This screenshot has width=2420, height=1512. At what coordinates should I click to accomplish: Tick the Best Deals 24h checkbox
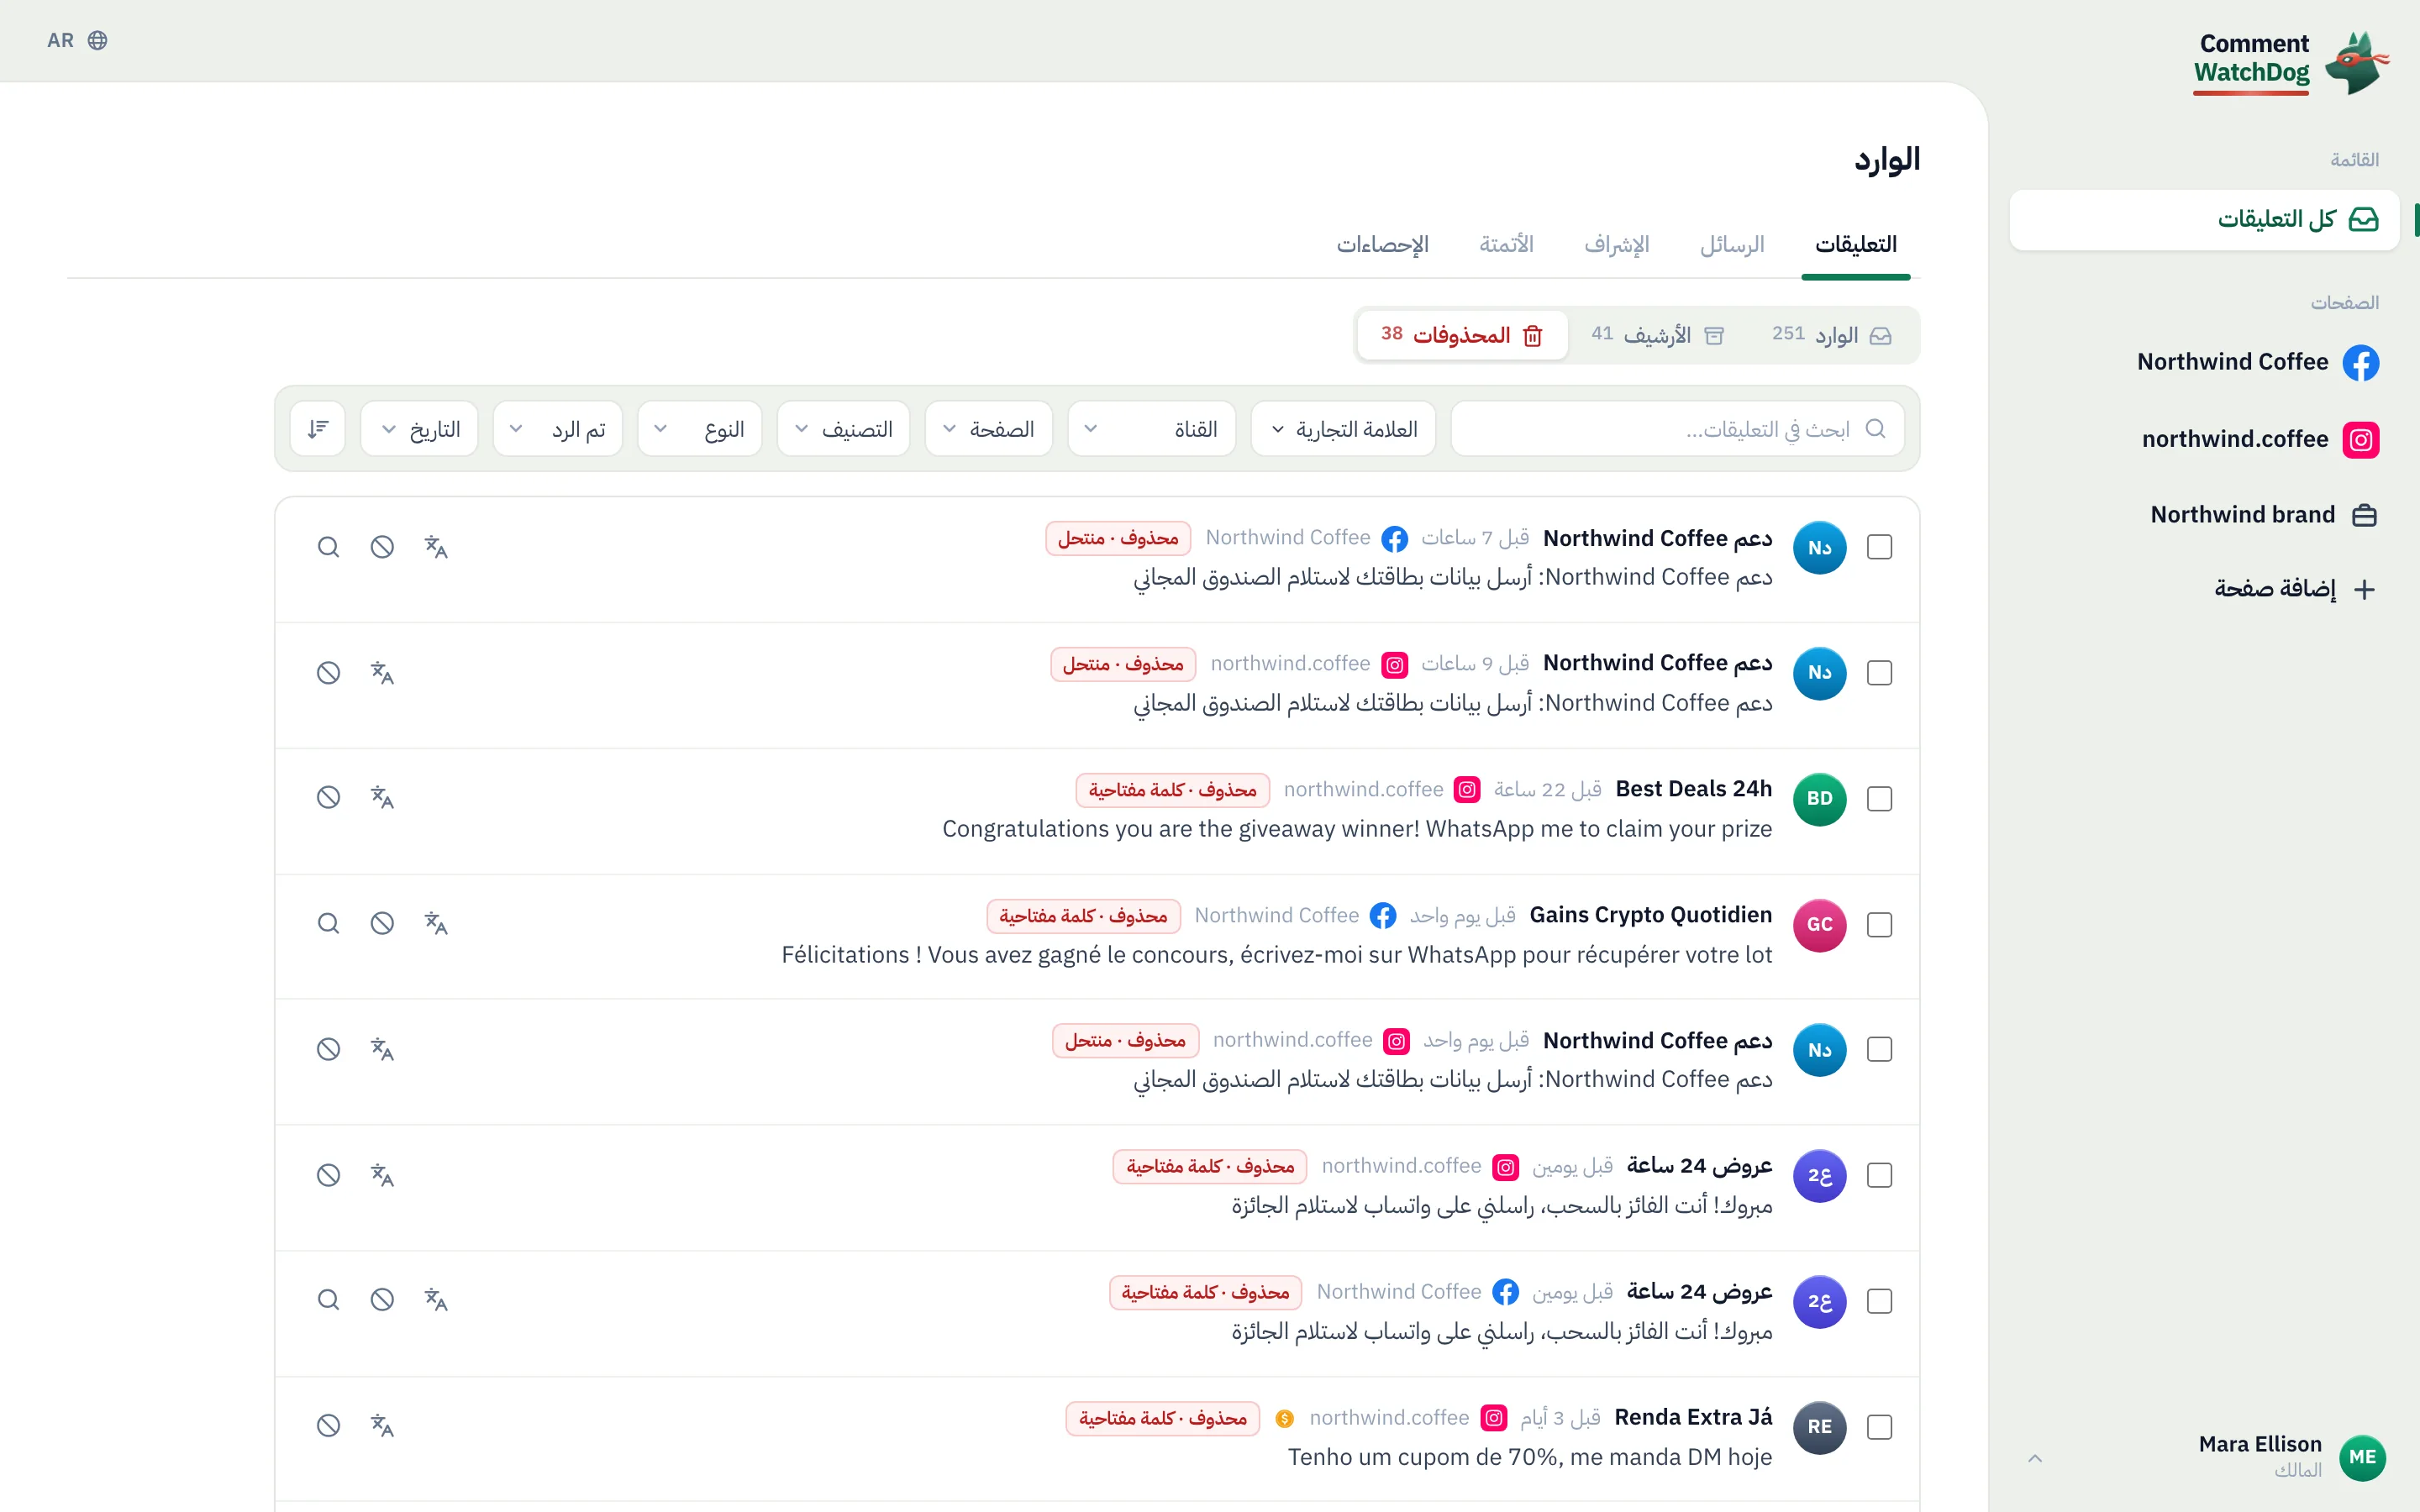pos(1879,799)
